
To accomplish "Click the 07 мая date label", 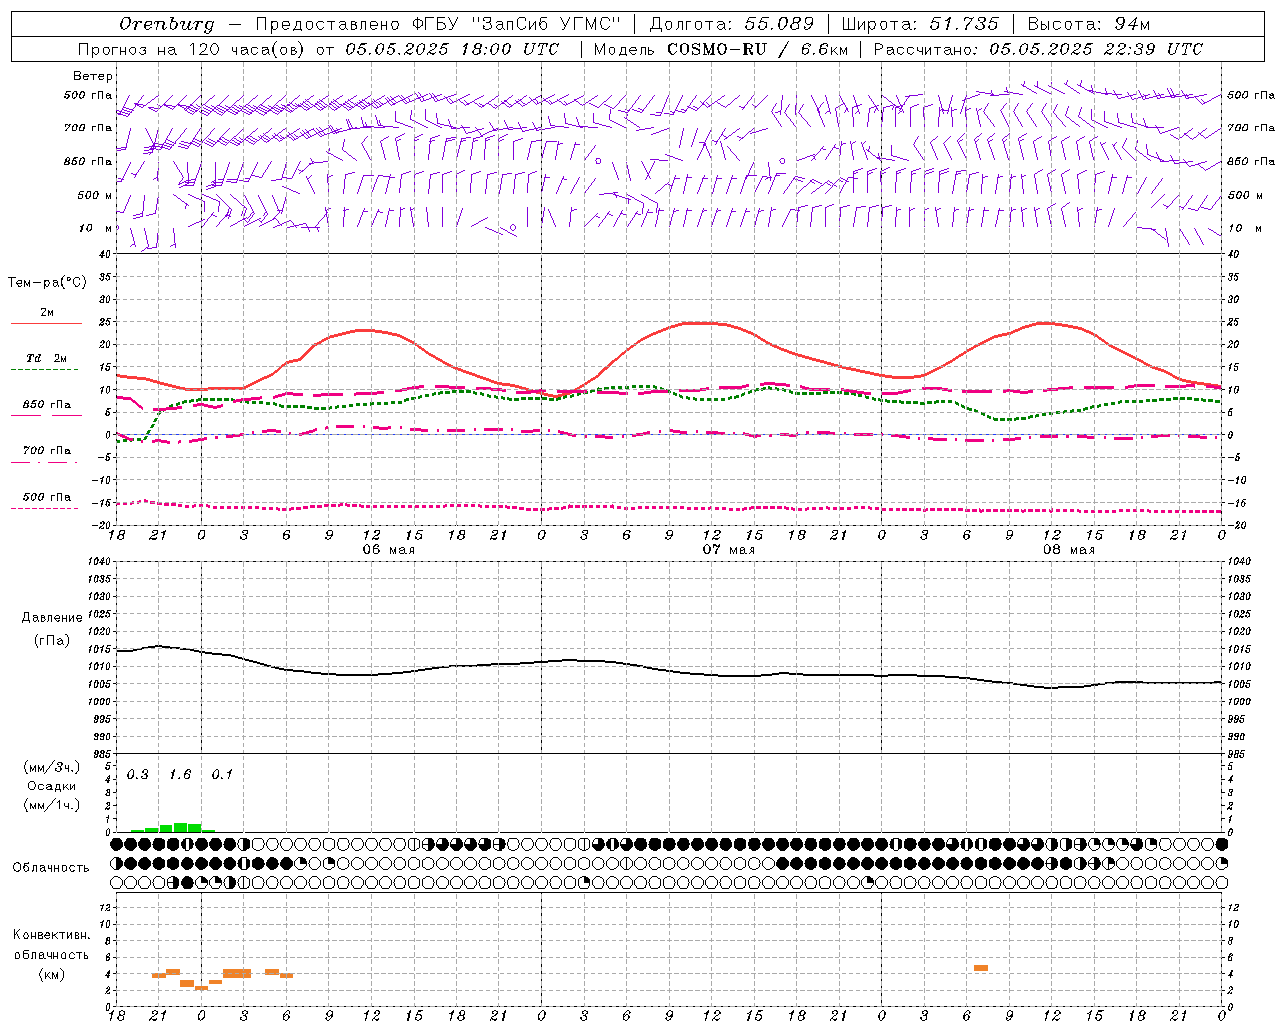I will coord(728,550).
